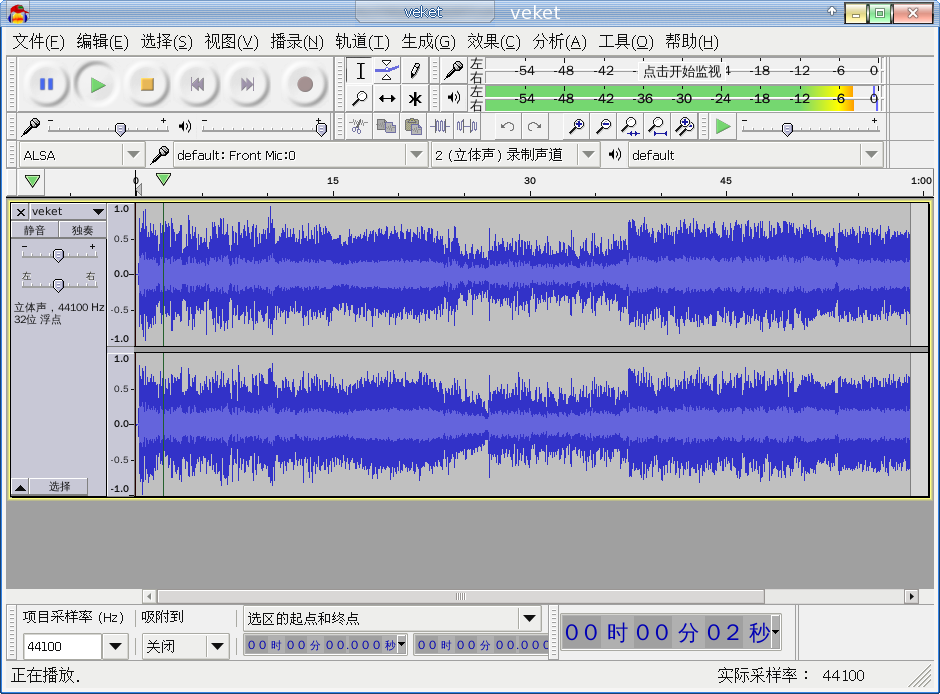Select the Time Shift tool
Viewport: 940px width, 694px height.
point(387,98)
